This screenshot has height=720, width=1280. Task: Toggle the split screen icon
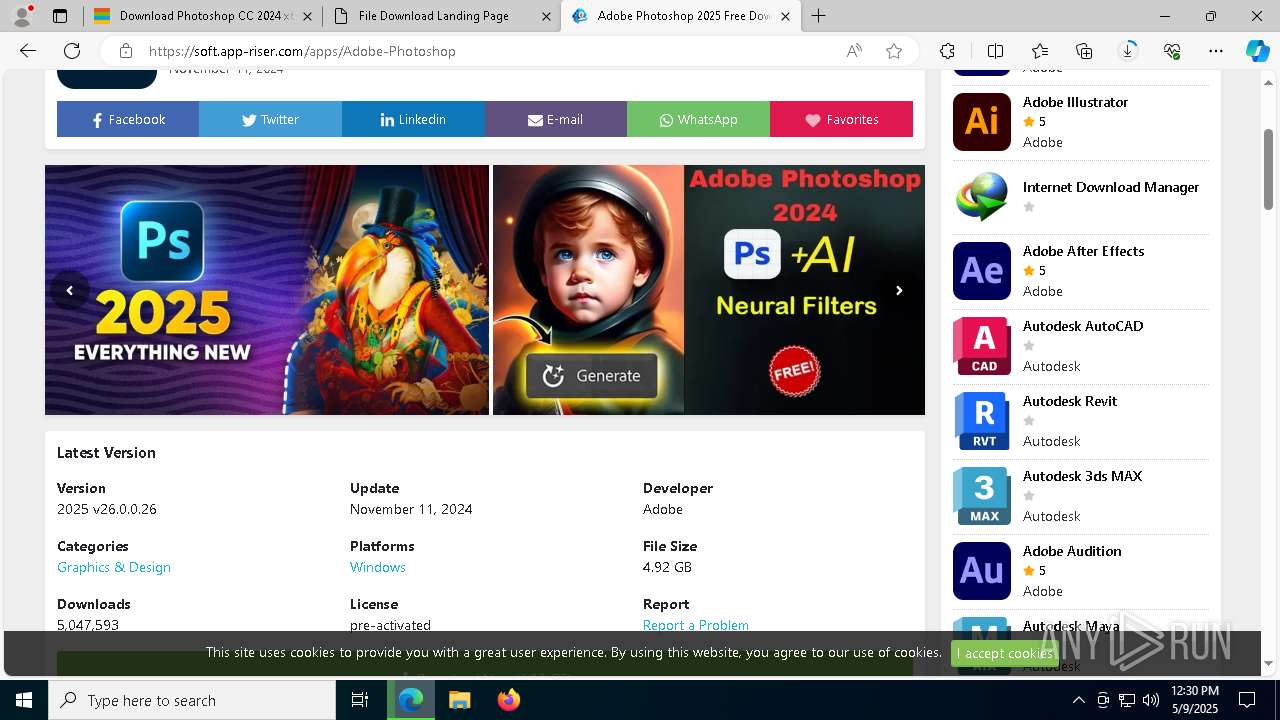pyautogui.click(x=995, y=51)
